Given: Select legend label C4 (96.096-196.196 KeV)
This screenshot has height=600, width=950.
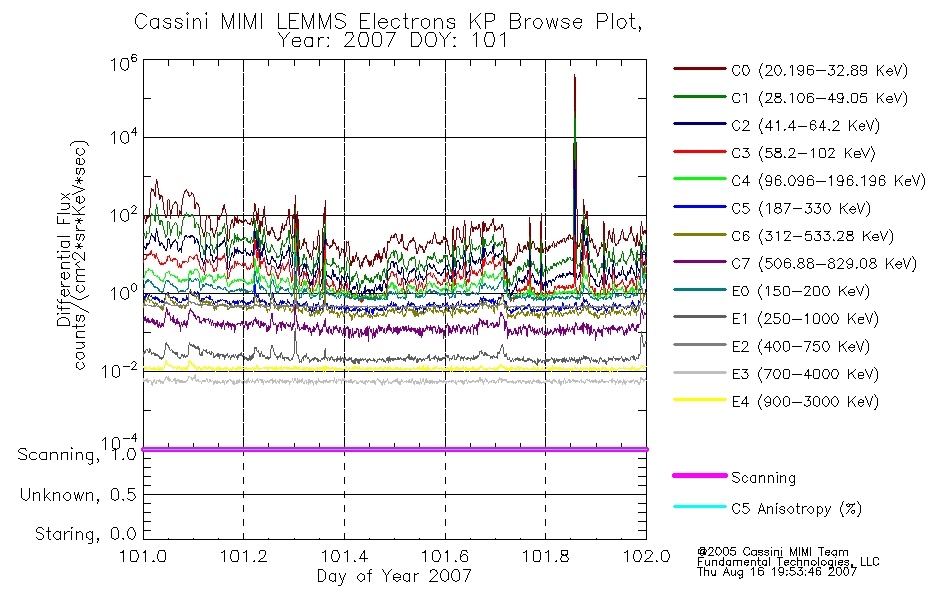Looking at the screenshot, I should click(829, 181).
